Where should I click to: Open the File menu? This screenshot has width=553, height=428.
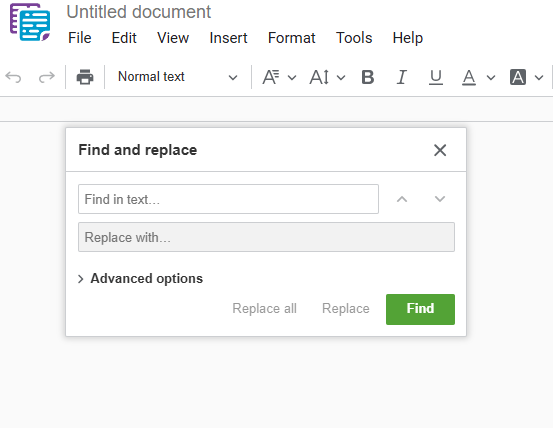[80, 38]
